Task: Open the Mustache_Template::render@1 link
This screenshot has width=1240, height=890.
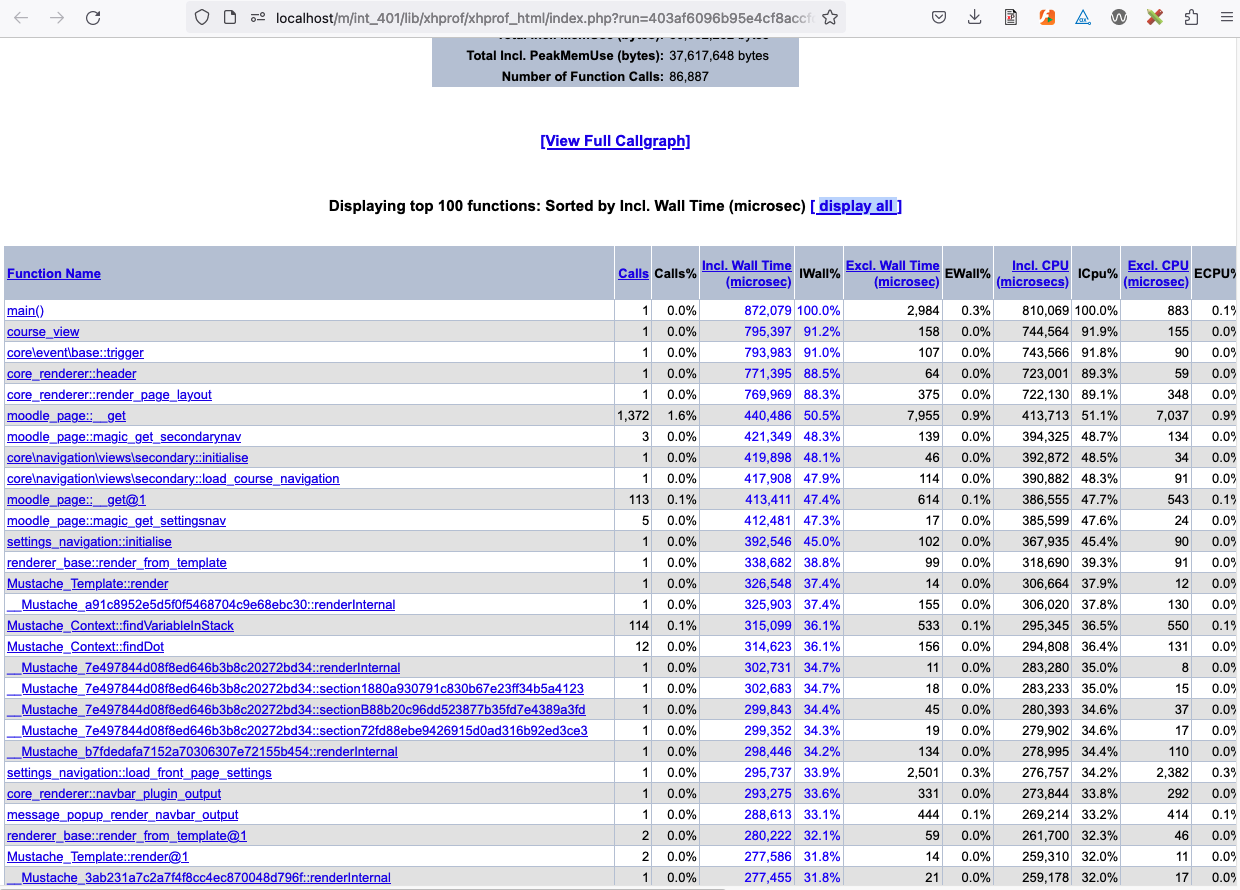Action: [98, 857]
